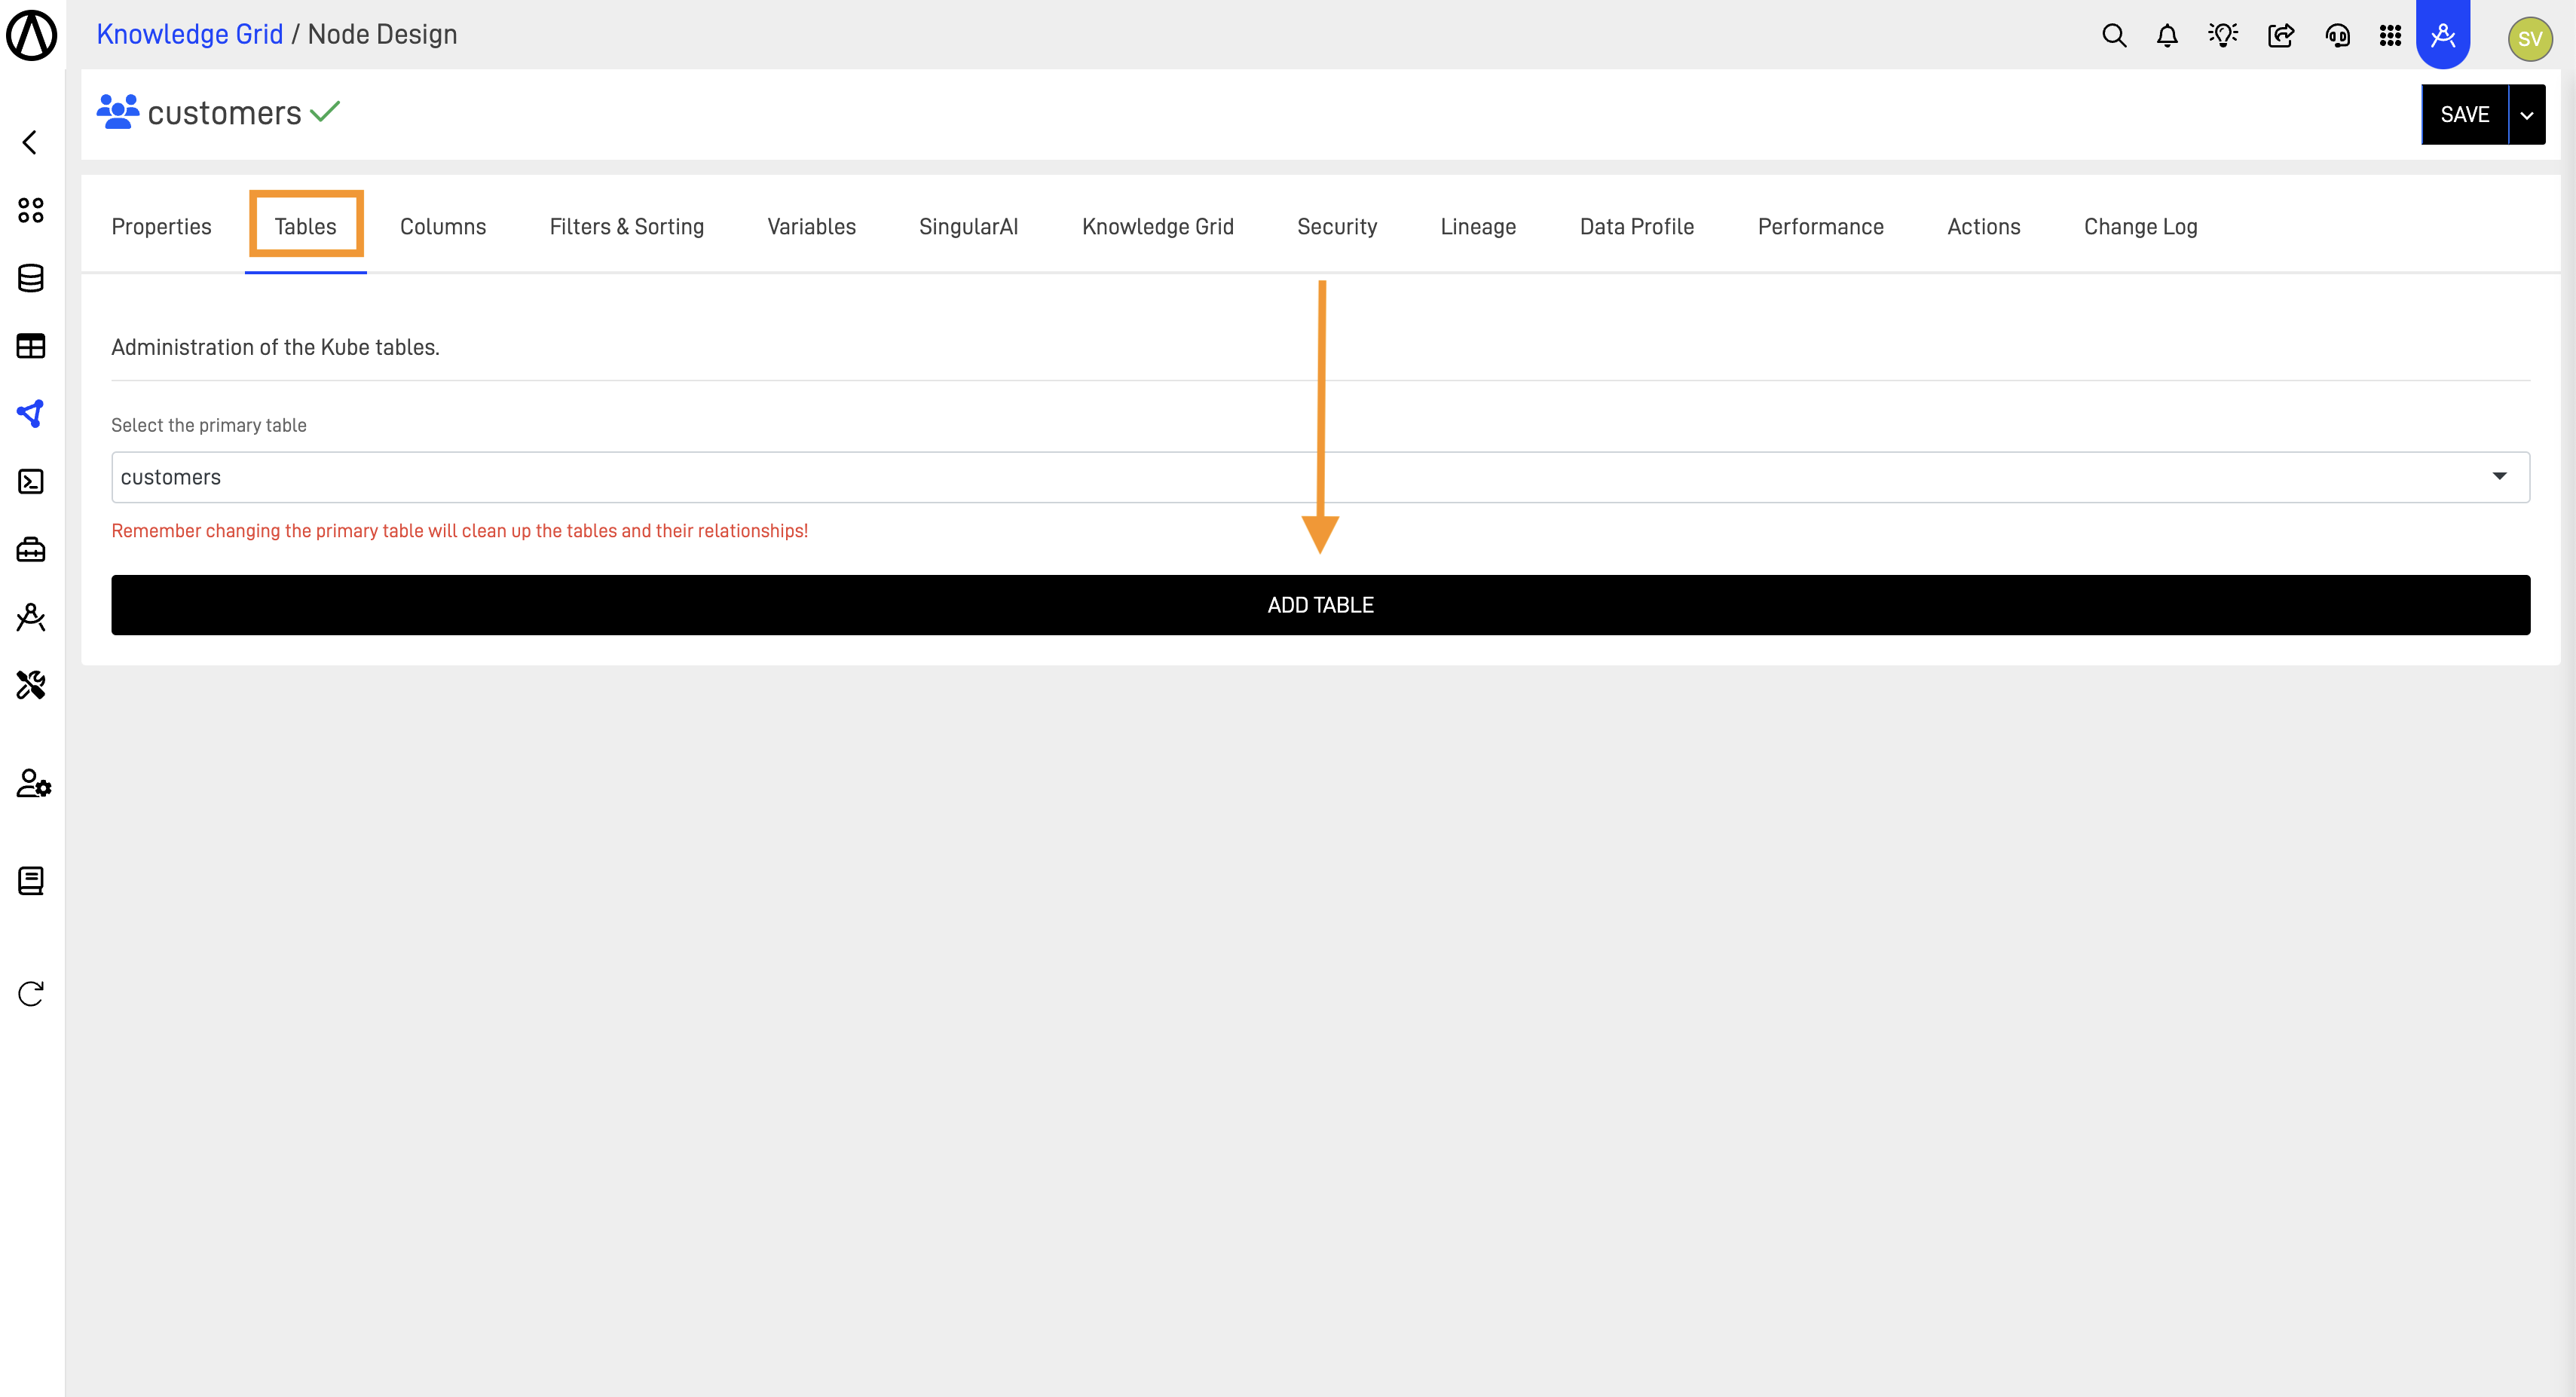Open the compass design icon in sidebar
Viewport: 2576px width, 1397px height.
31,617
